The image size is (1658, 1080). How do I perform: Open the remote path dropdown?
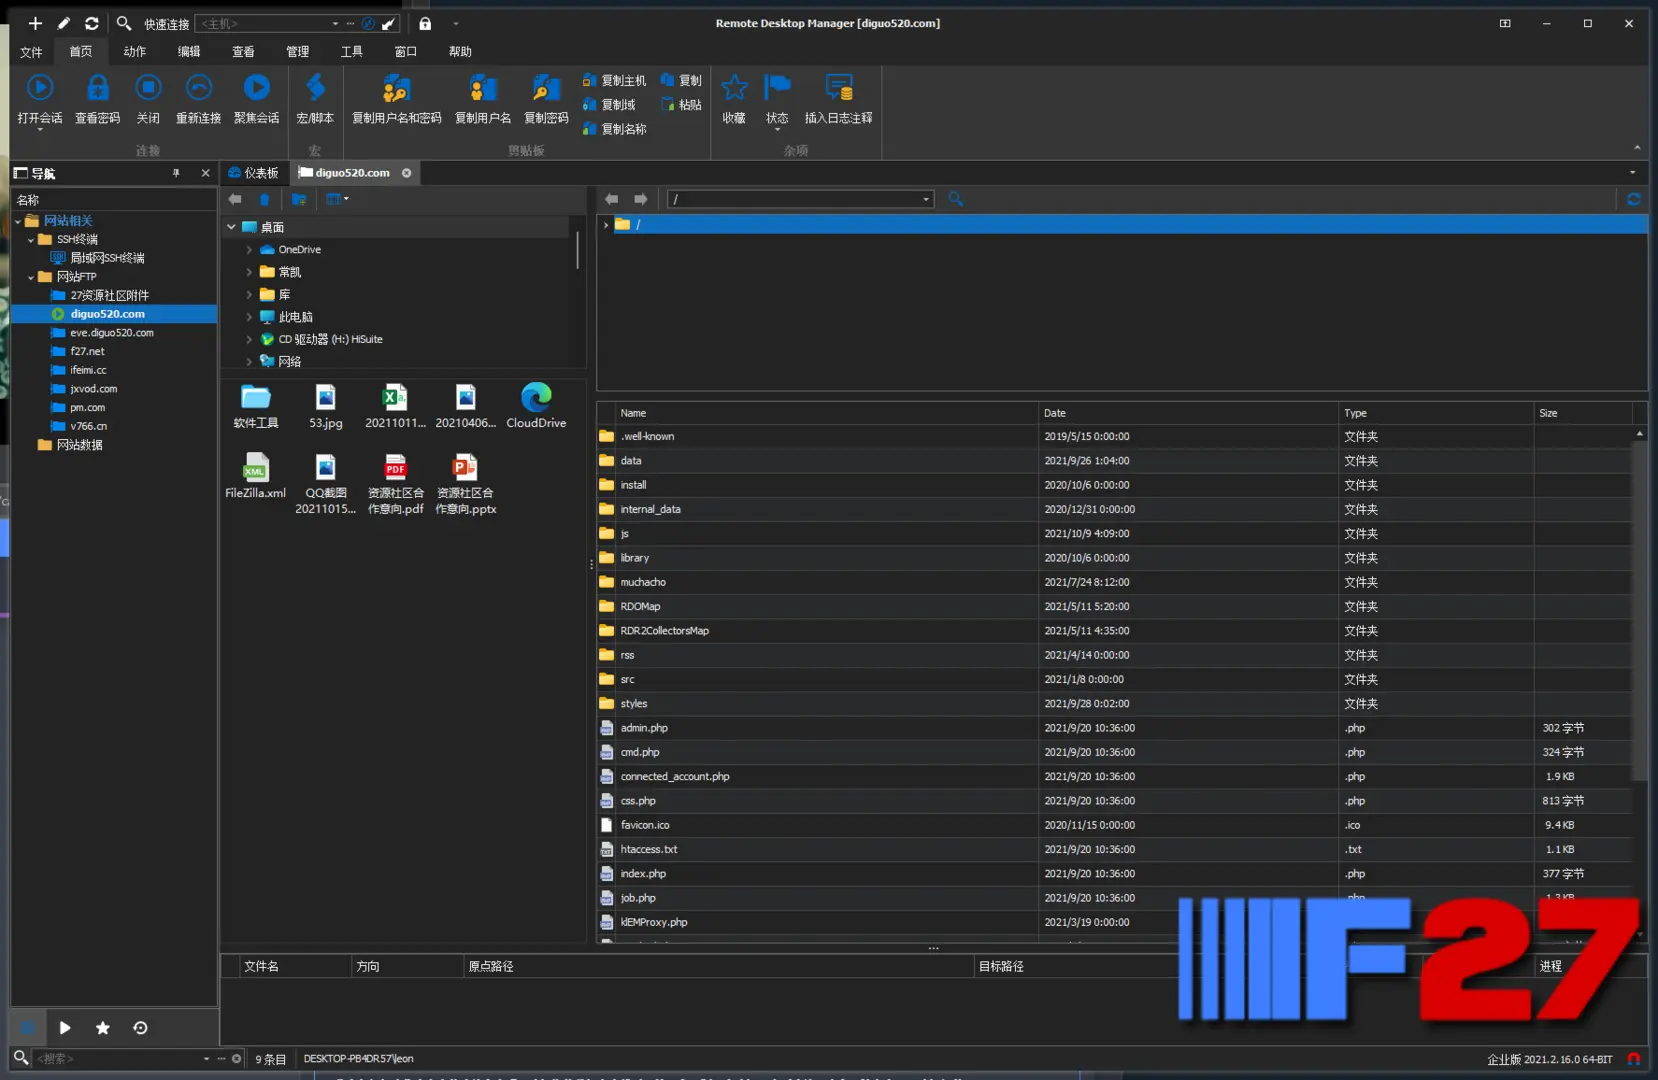click(925, 199)
